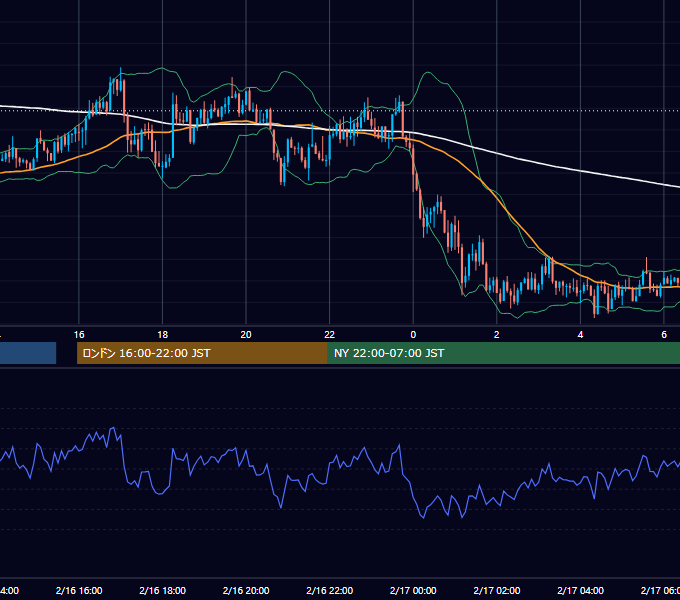Click the 2/16 20:00 label on the lower axis
This screenshot has height=600, width=680.
click(x=246, y=590)
